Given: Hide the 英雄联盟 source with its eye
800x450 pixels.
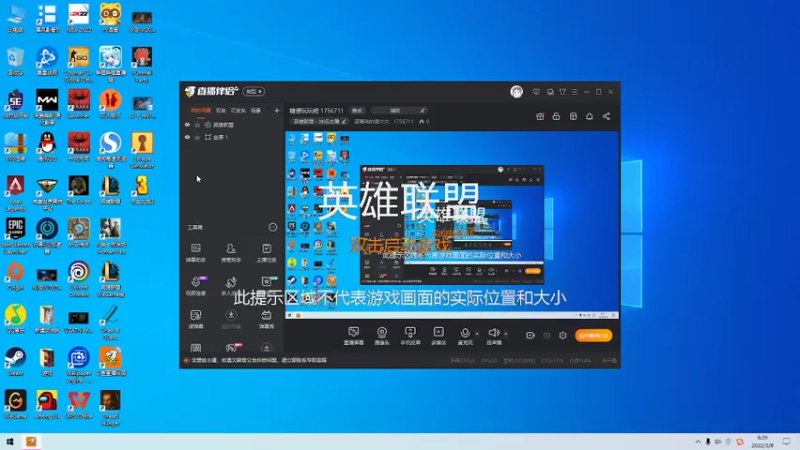Looking at the screenshot, I should click(x=187, y=125).
